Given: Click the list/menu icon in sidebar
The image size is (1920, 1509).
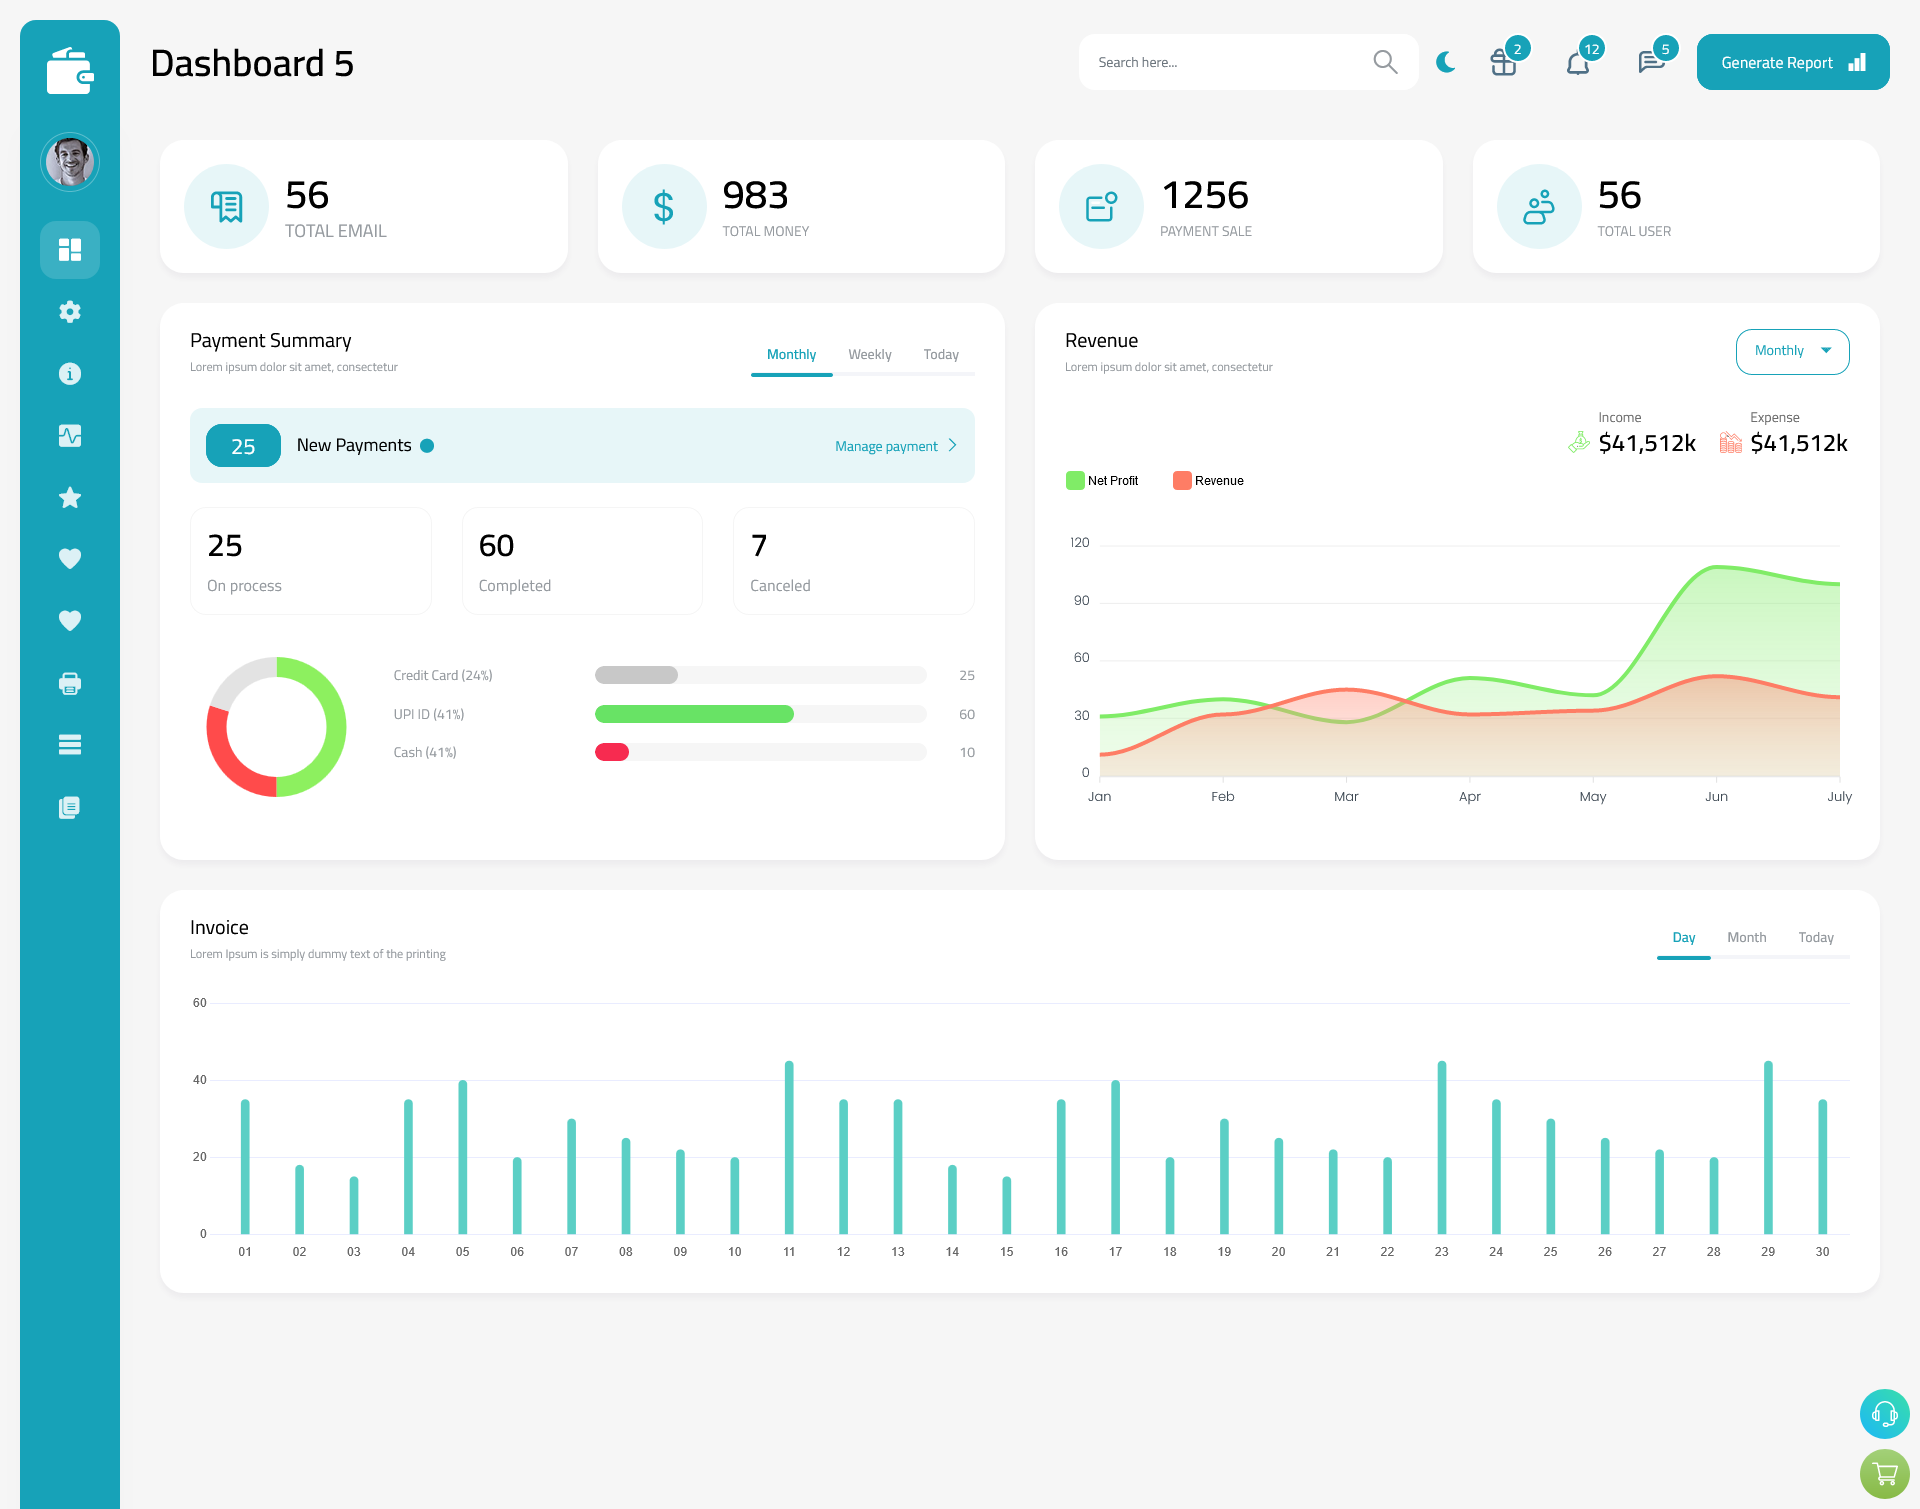Looking at the screenshot, I should click(69, 745).
